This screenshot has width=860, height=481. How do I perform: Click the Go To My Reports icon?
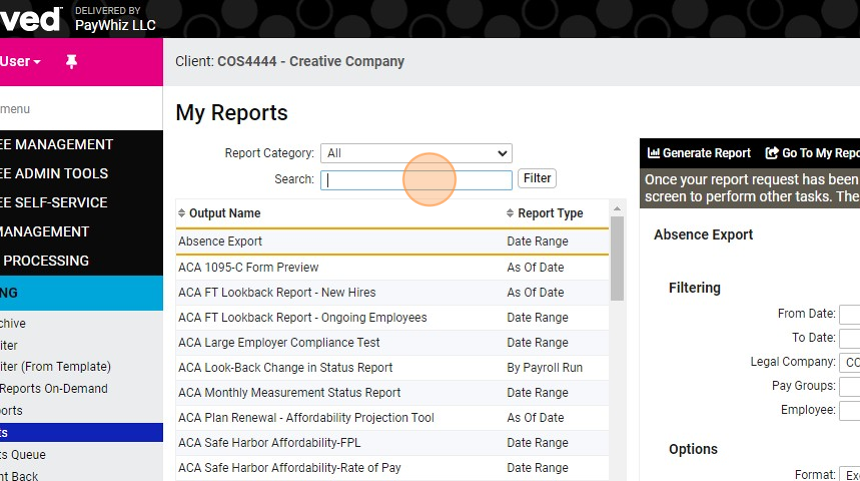pyautogui.click(x=772, y=153)
